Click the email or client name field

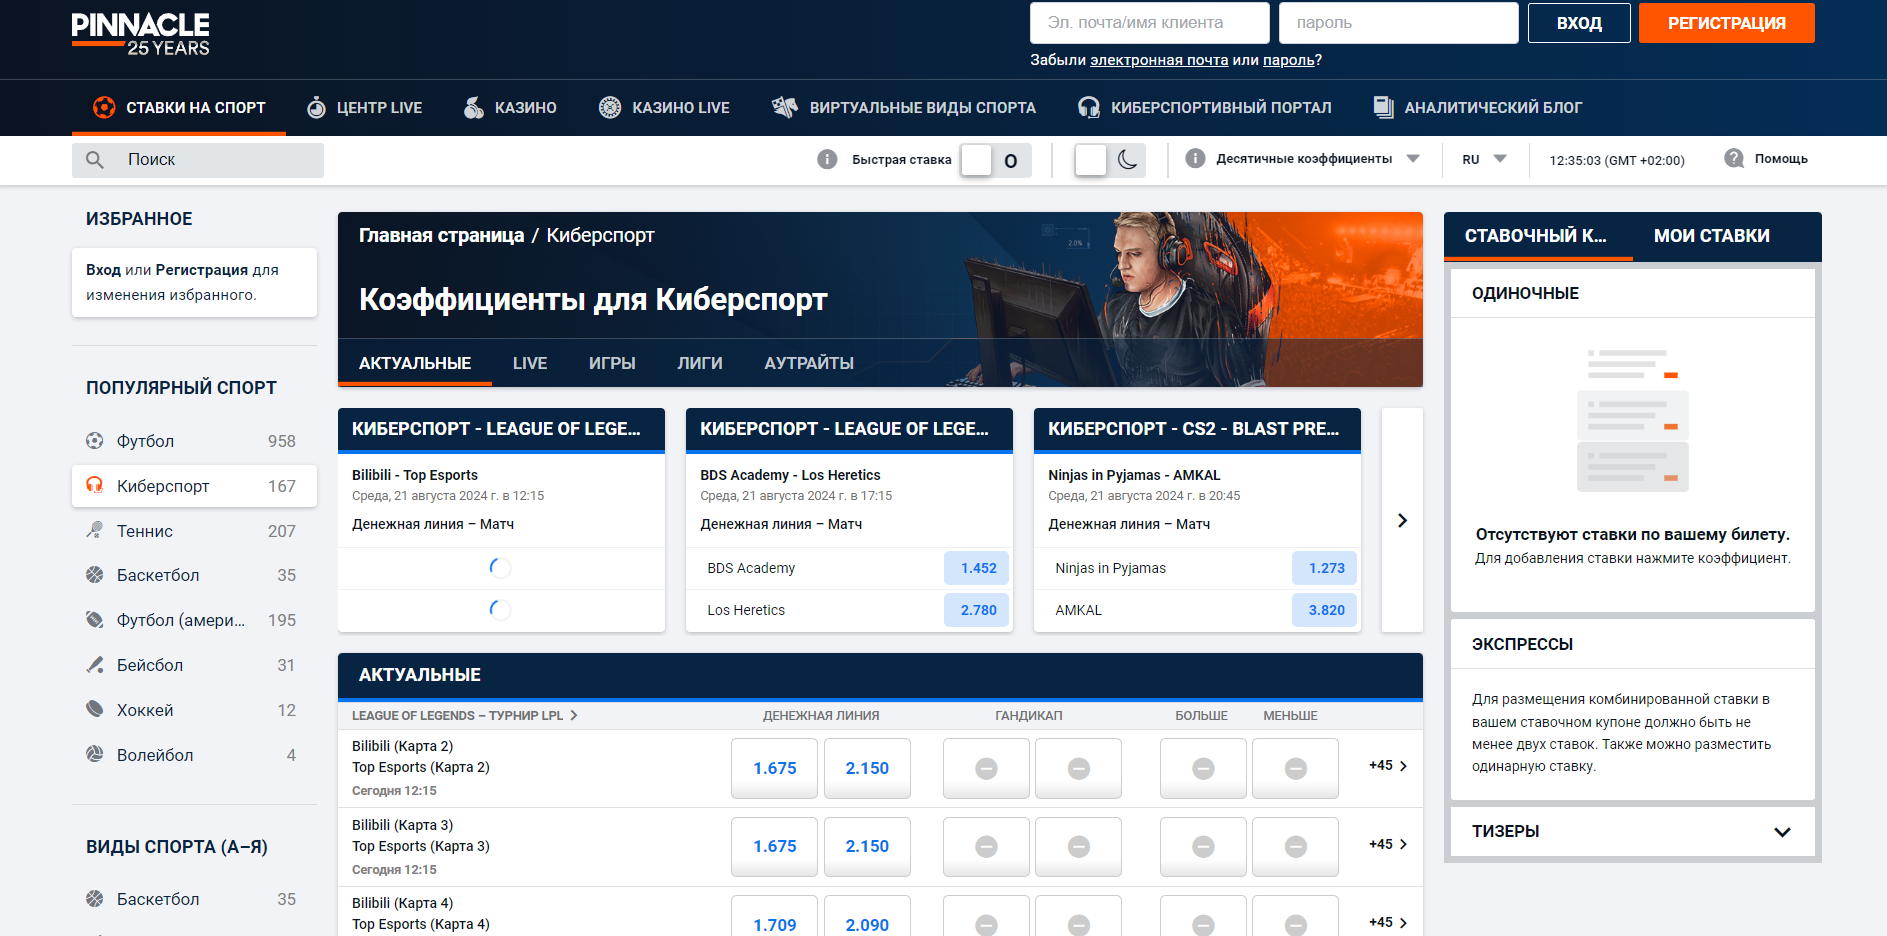(x=1149, y=23)
